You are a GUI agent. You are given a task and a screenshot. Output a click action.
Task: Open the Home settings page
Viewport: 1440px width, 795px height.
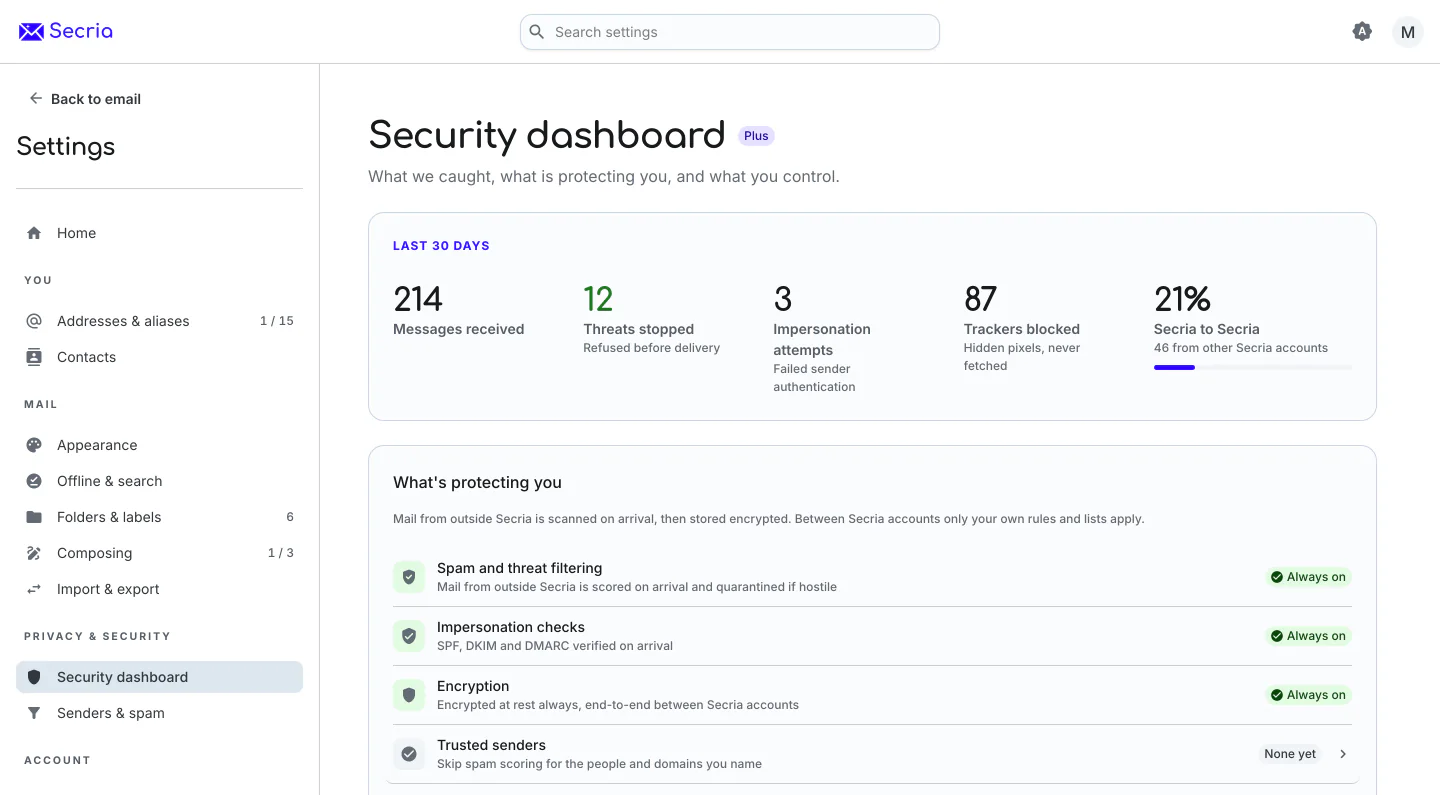(160, 233)
